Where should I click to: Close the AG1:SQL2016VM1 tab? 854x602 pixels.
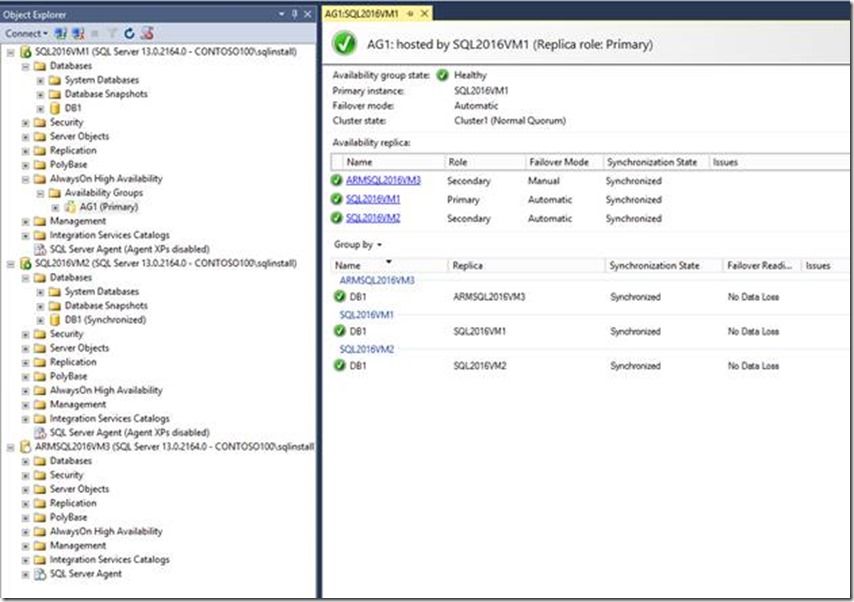(425, 14)
